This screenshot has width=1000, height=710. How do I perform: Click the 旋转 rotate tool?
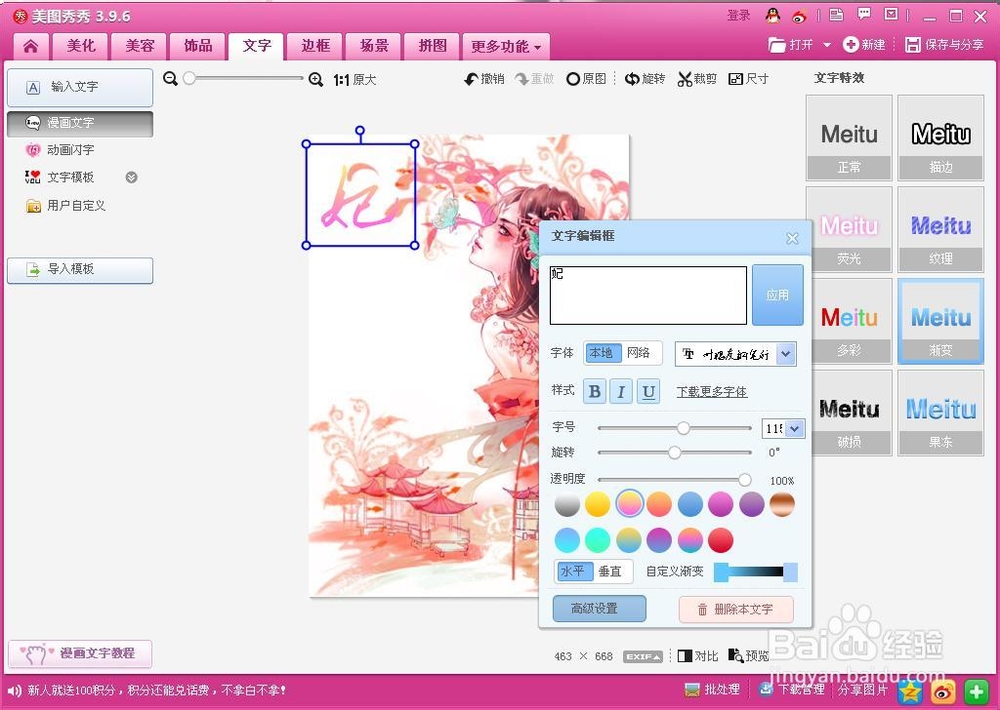click(x=645, y=79)
